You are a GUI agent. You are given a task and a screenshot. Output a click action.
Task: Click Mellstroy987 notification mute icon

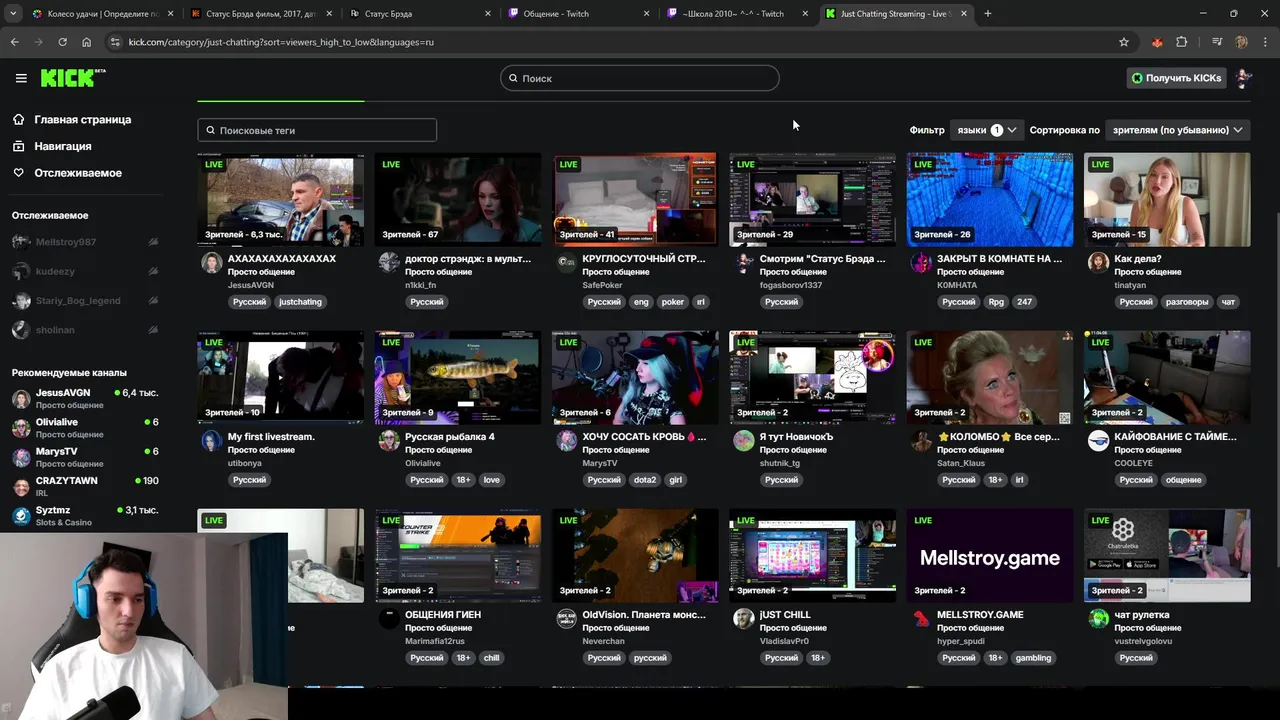point(153,242)
